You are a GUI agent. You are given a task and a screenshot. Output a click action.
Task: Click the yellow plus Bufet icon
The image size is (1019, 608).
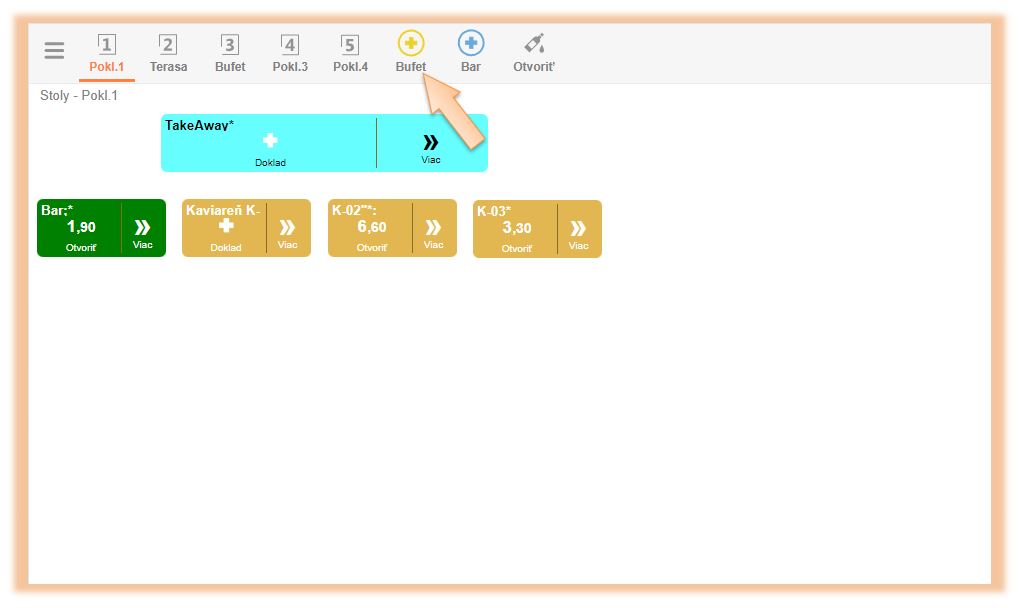click(411, 43)
